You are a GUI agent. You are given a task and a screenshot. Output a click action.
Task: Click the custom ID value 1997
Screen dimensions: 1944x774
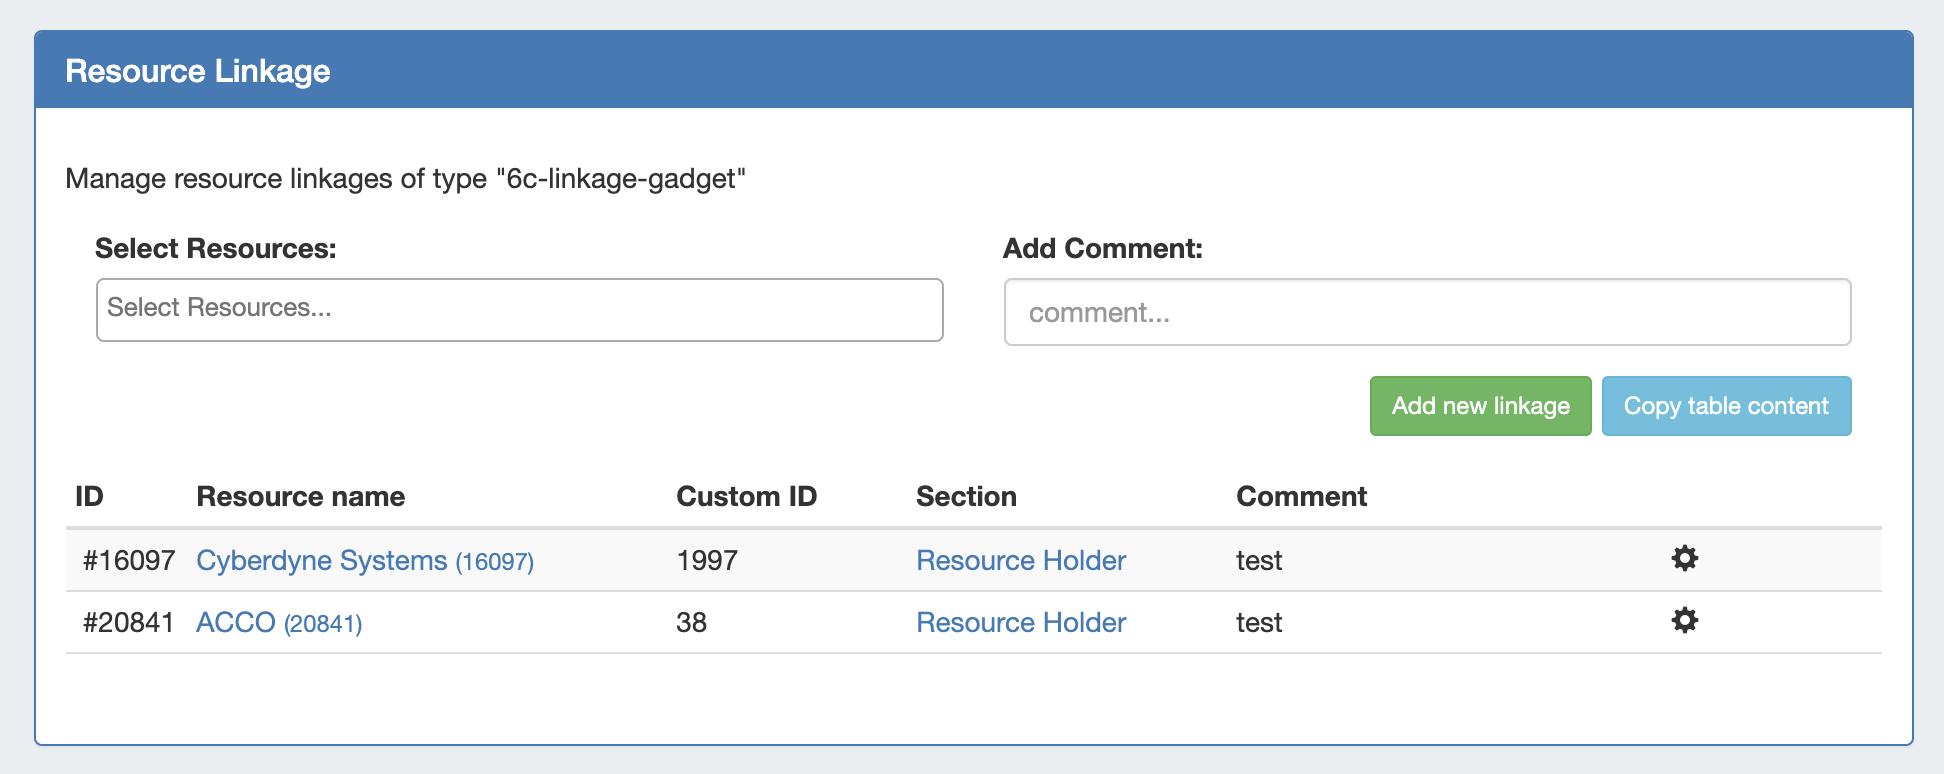click(706, 560)
